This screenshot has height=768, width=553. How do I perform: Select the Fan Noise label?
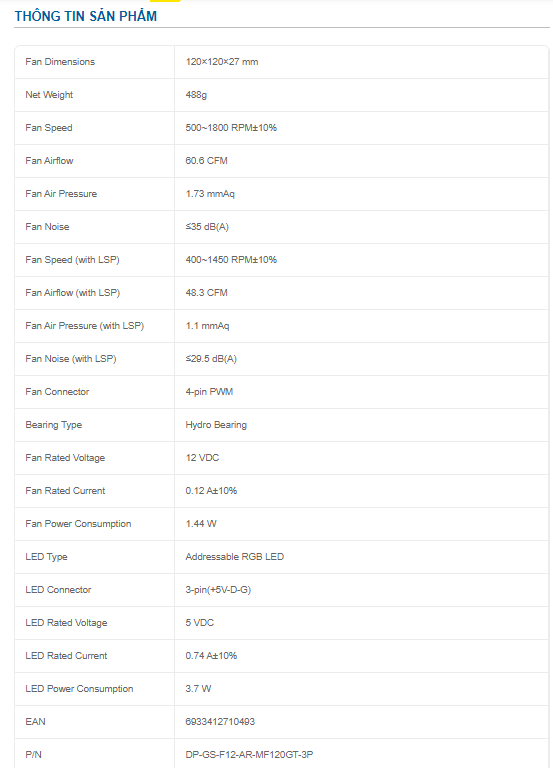tap(47, 227)
